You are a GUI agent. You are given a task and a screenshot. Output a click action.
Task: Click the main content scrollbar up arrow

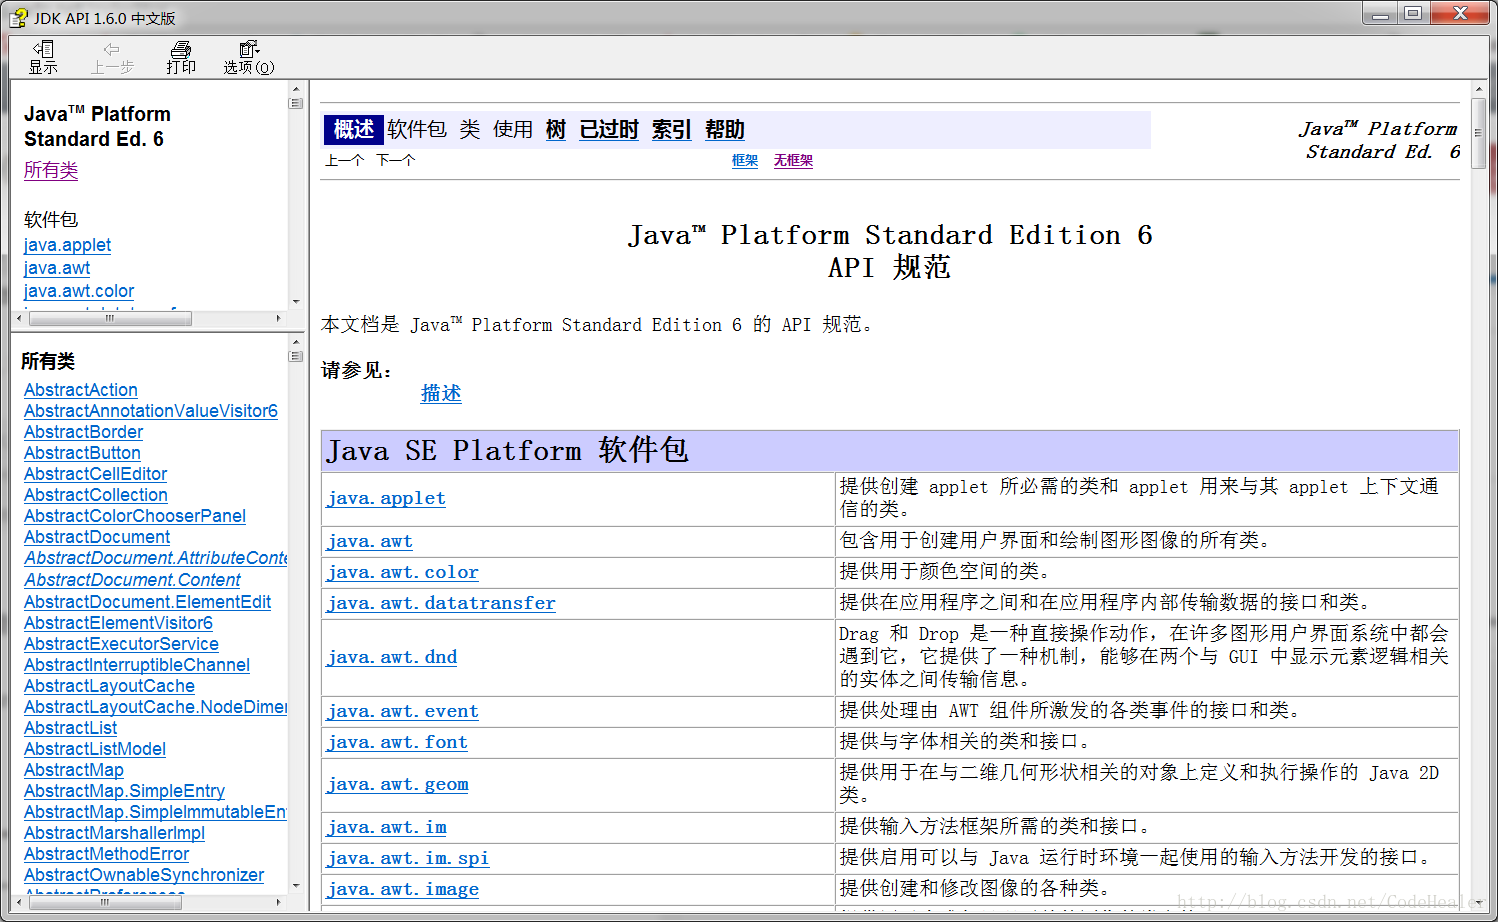pos(1478,90)
